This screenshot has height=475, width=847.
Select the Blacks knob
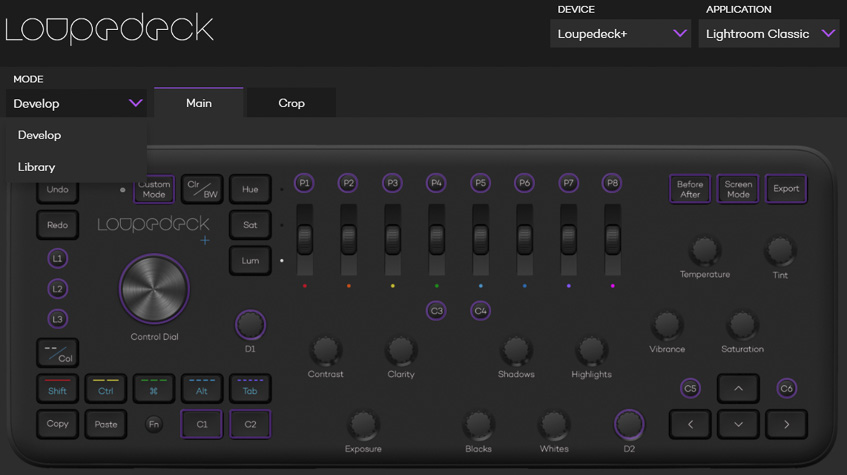[478, 425]
